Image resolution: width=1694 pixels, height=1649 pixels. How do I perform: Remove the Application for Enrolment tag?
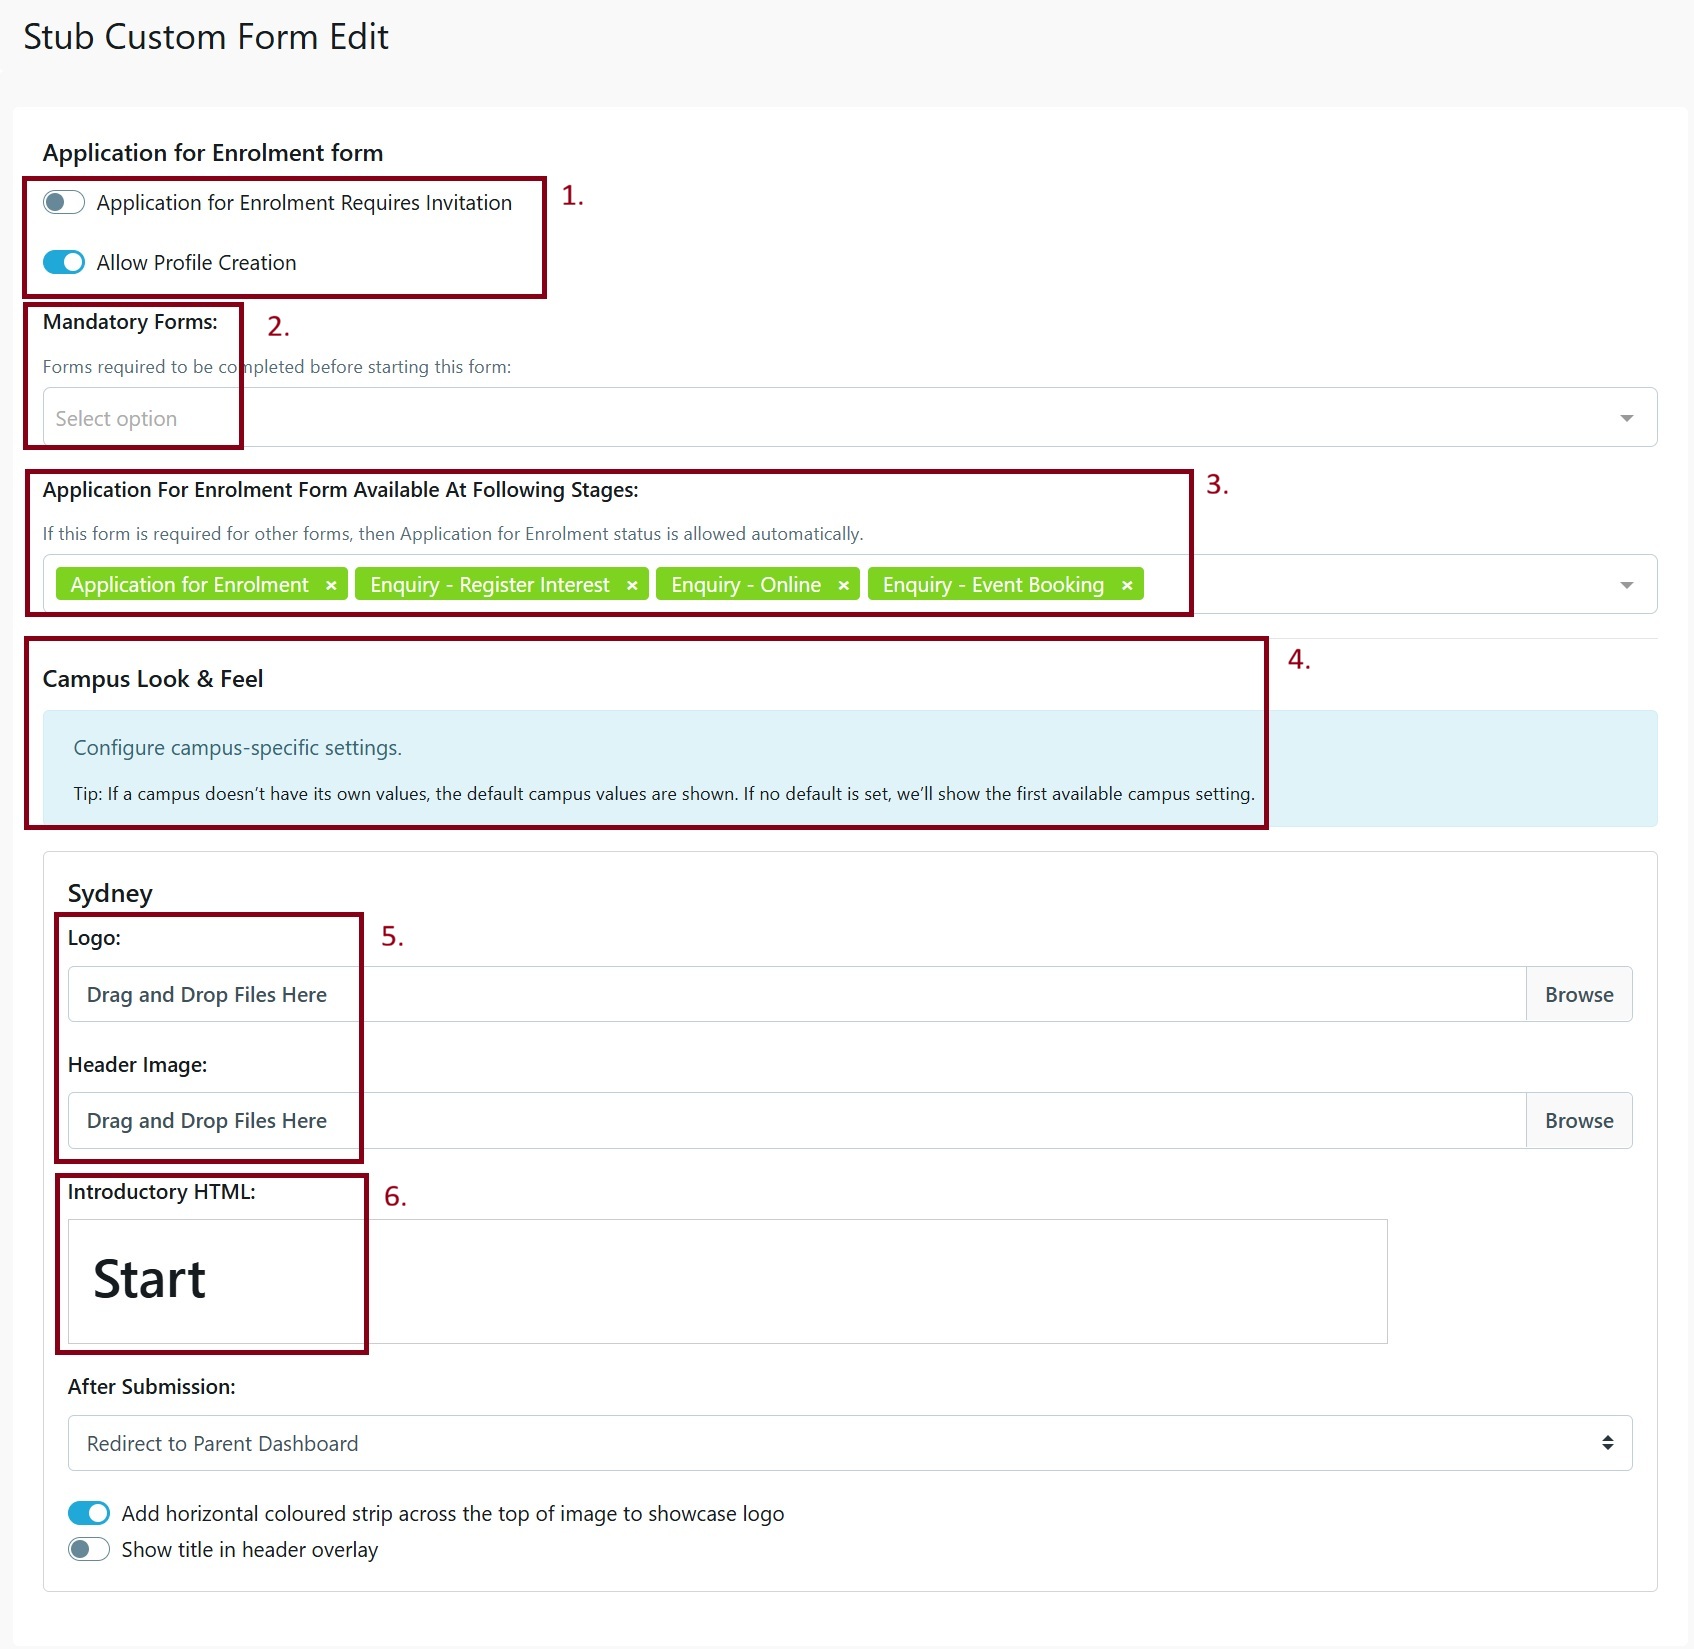[331, 584]
